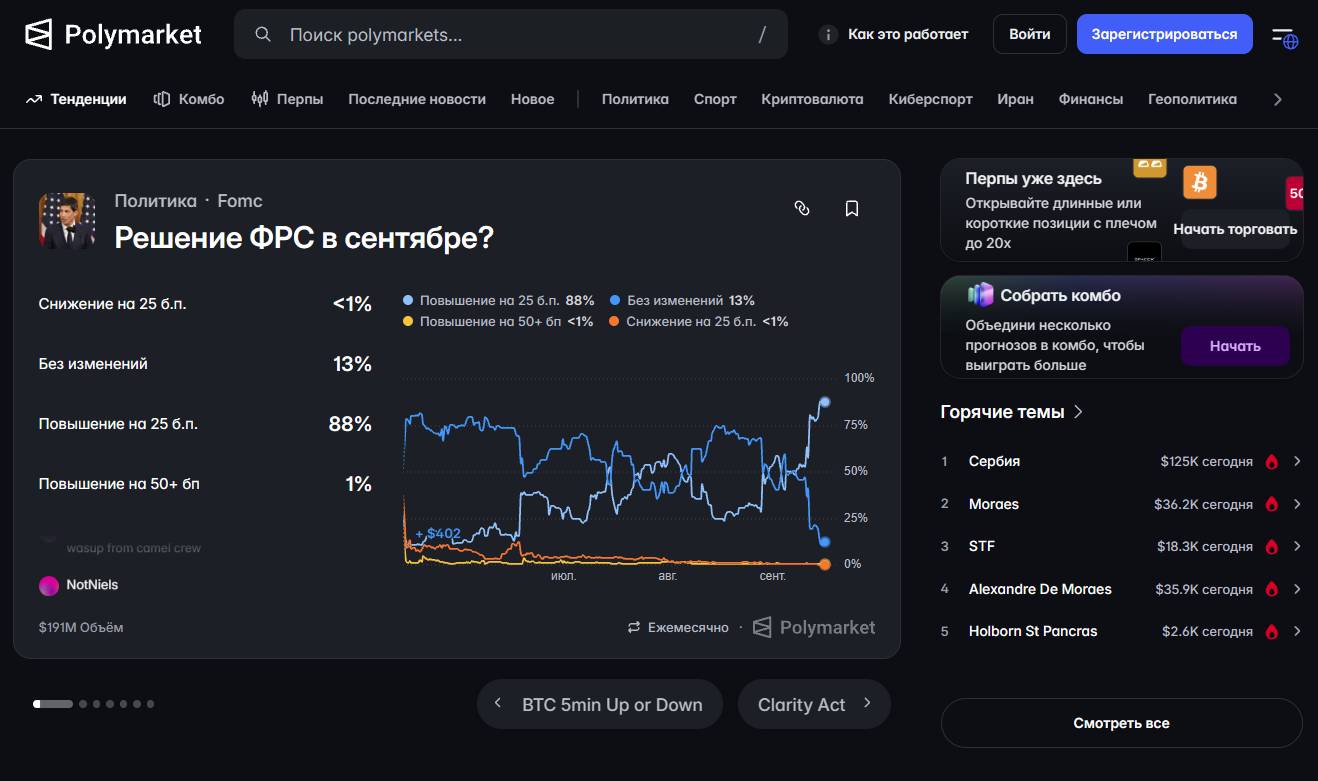Click the flame icon next to Moraes
The image size is (1318, 781).
[x=1272, y=504]
